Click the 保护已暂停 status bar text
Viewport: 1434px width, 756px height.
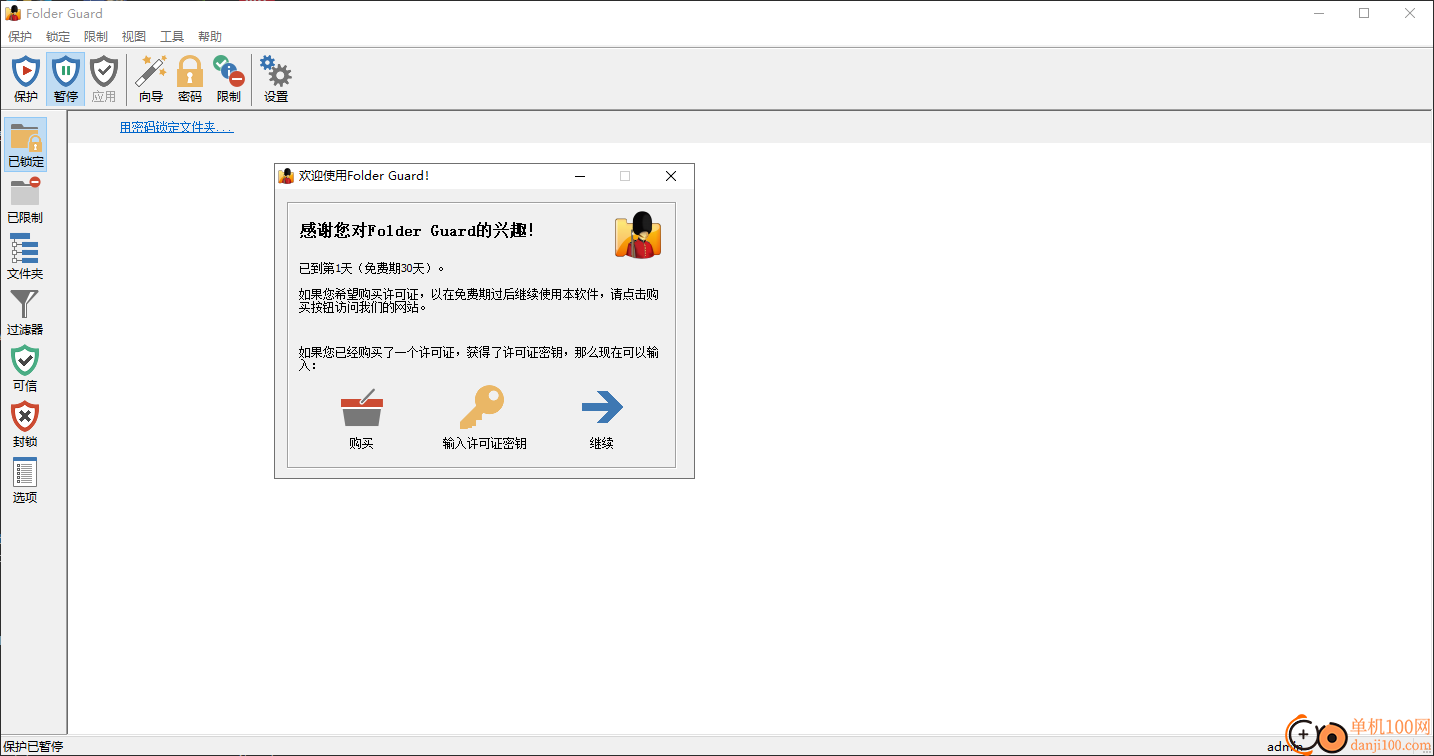(x=34, y=747)
